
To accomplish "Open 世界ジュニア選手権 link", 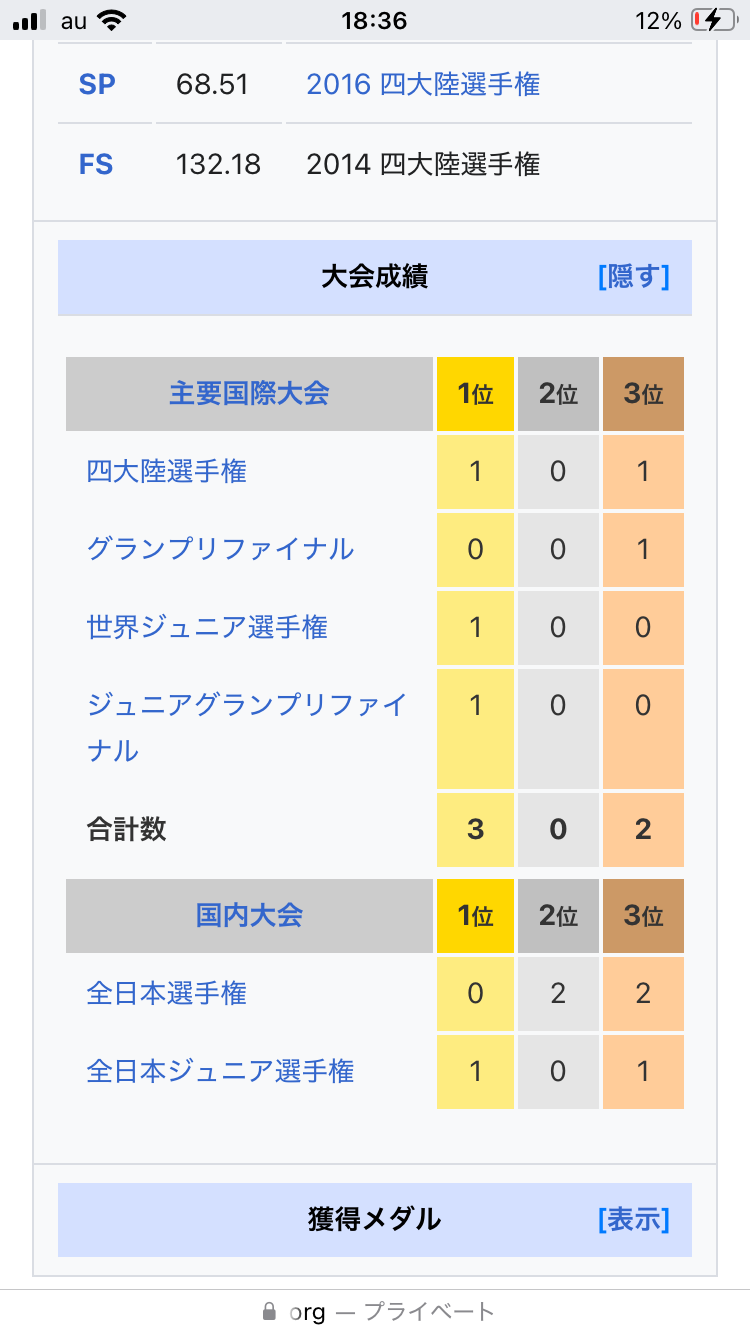I will point(207,627).
